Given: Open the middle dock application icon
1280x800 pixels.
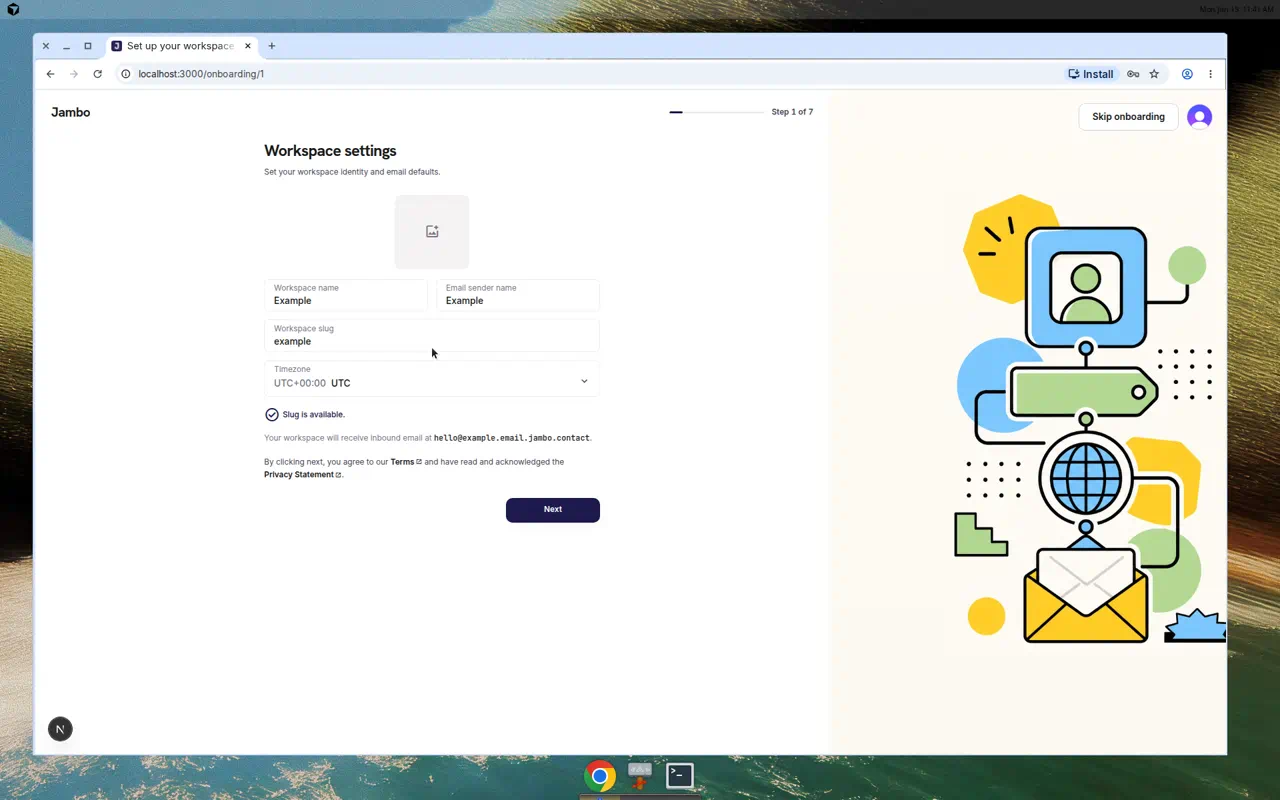Looking at the screenshot, I should coord(640,775).
